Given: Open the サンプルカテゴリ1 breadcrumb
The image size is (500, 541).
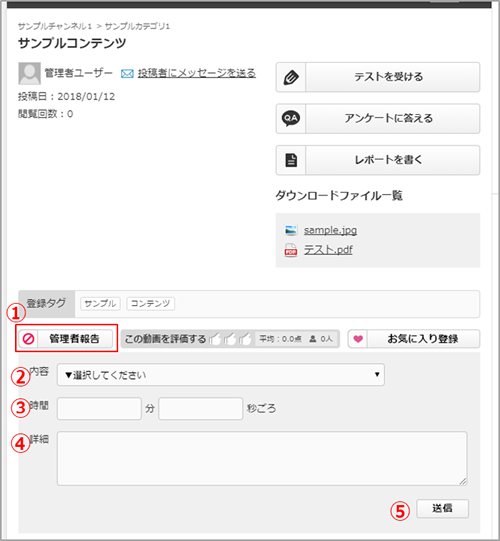Looking at the screenshot, I should coord(137,26).
